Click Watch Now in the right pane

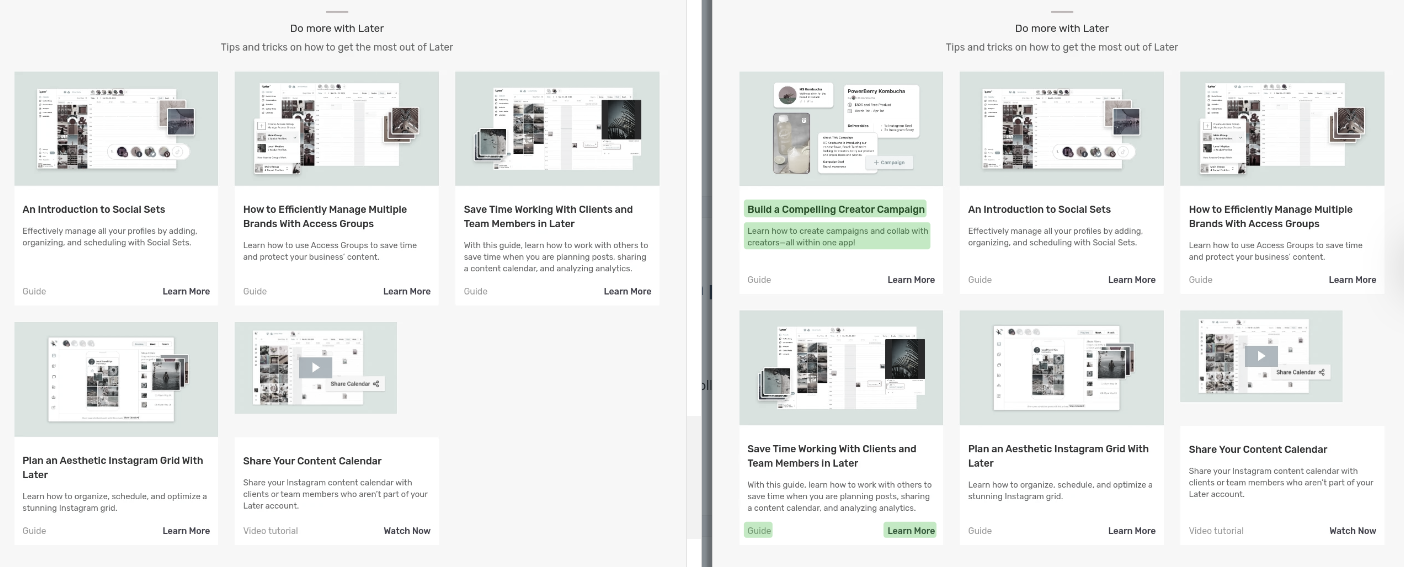pyautogui.click(x=1352, y=531)
